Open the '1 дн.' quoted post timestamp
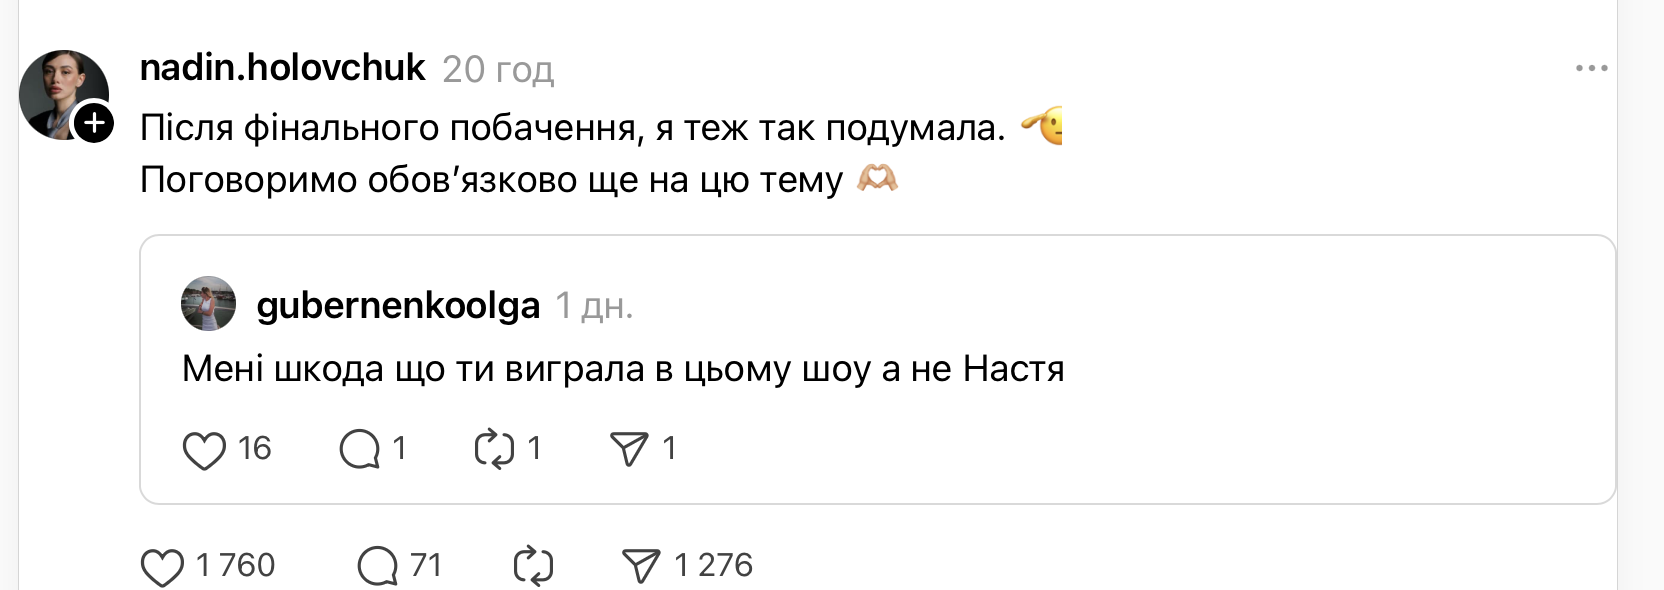This screenshot has height=590, width=1664. [x=594, y=306]
